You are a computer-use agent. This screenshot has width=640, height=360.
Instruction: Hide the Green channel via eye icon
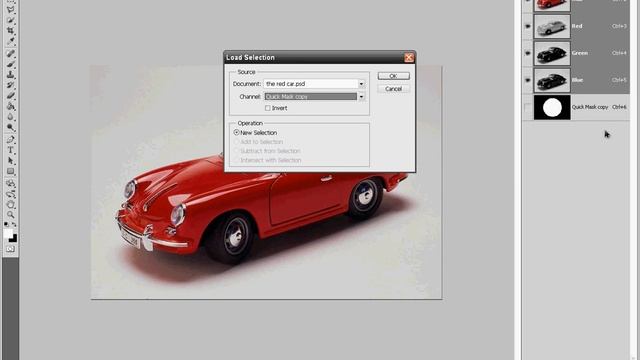528,53
